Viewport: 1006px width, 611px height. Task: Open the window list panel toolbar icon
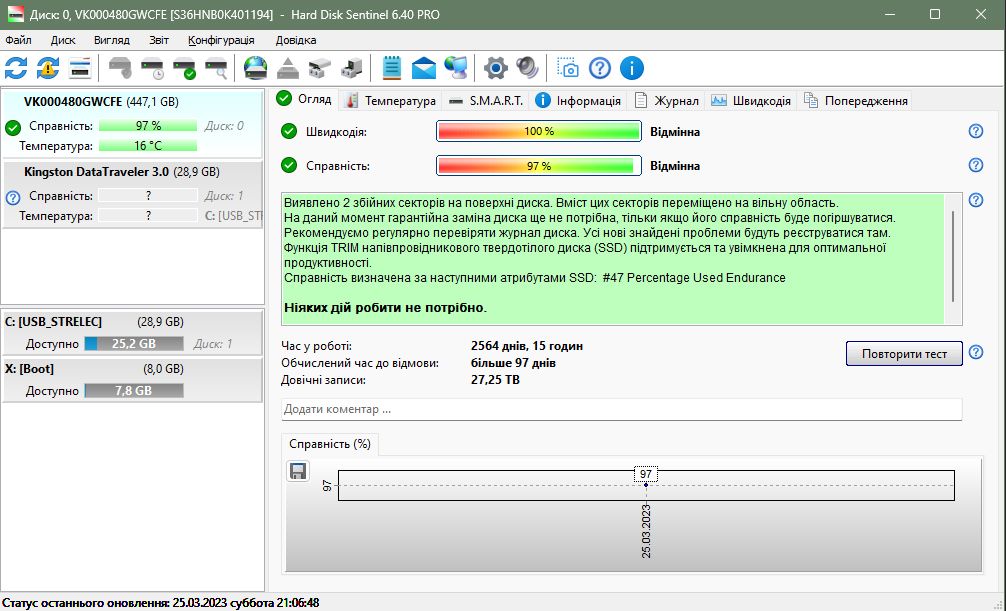point(80,68)
